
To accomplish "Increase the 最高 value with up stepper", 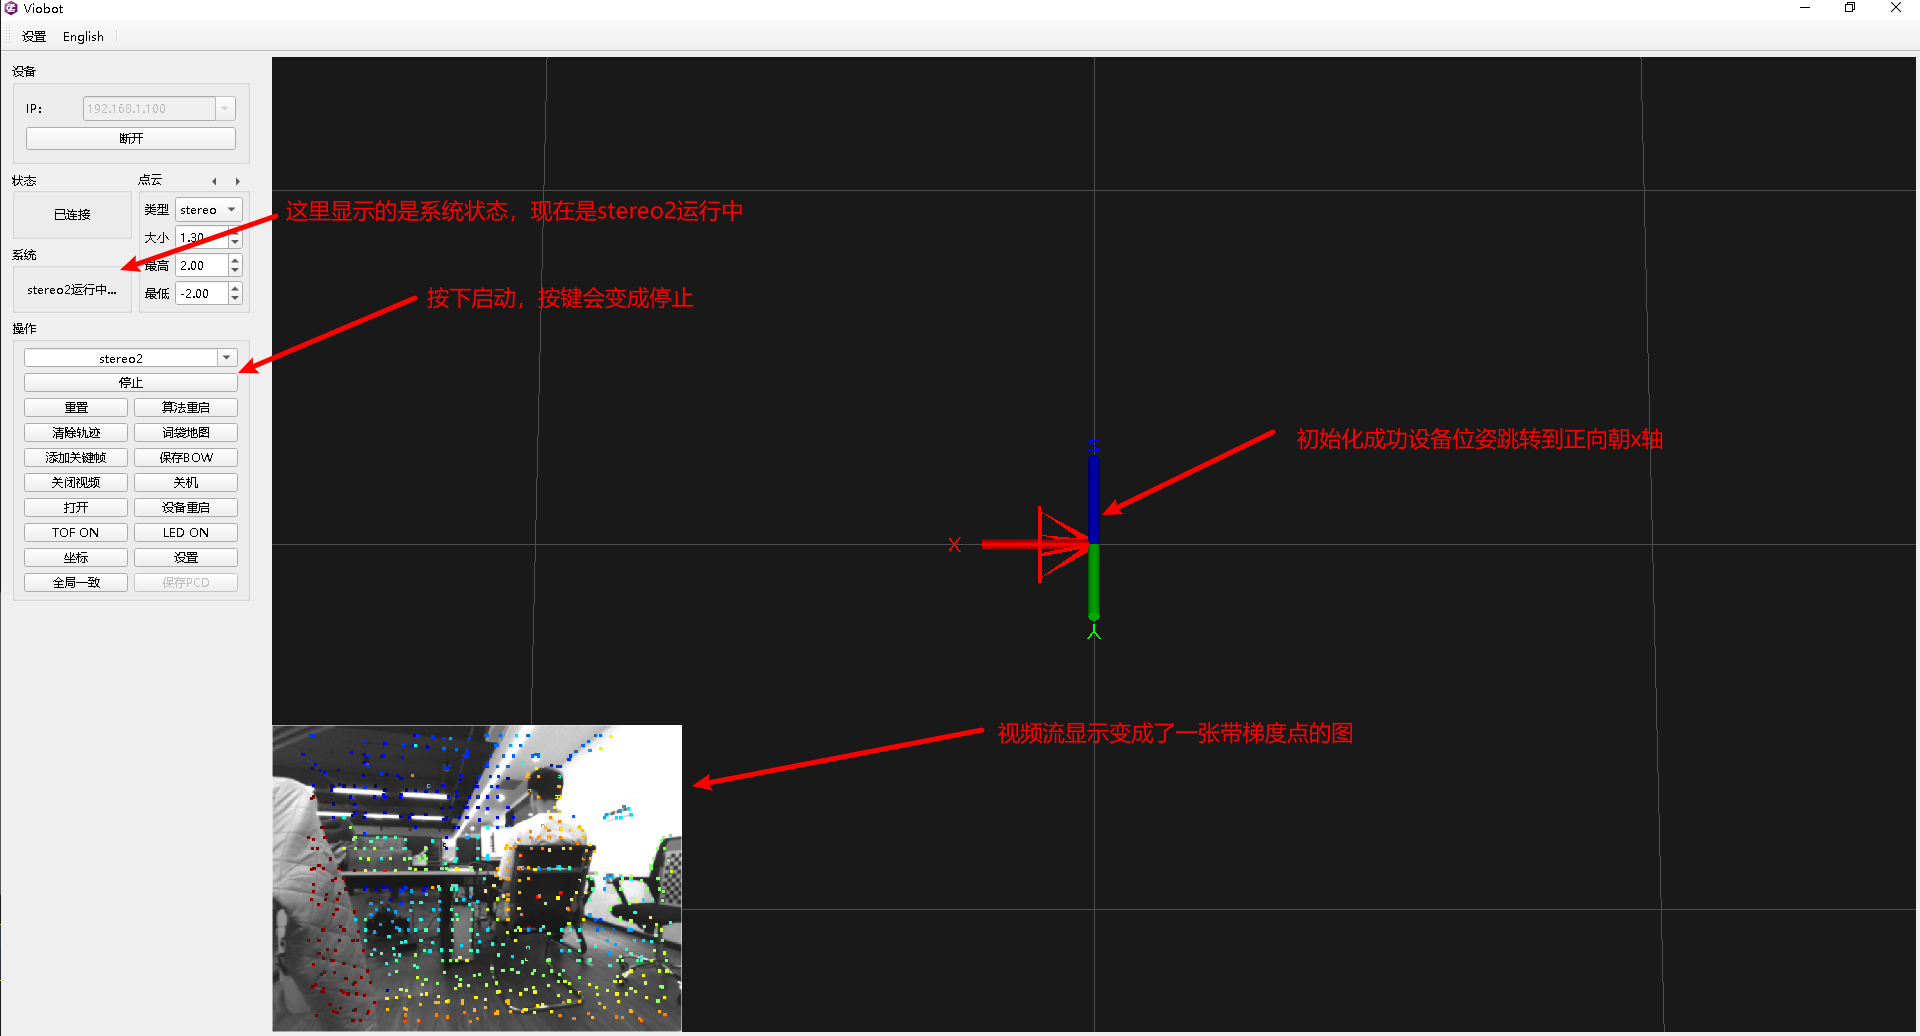I will pos(235,260).
